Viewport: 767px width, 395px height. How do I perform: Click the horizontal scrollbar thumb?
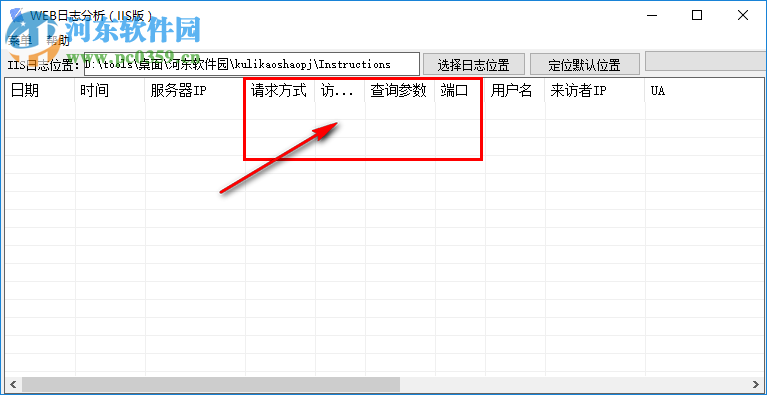[211, 384]
